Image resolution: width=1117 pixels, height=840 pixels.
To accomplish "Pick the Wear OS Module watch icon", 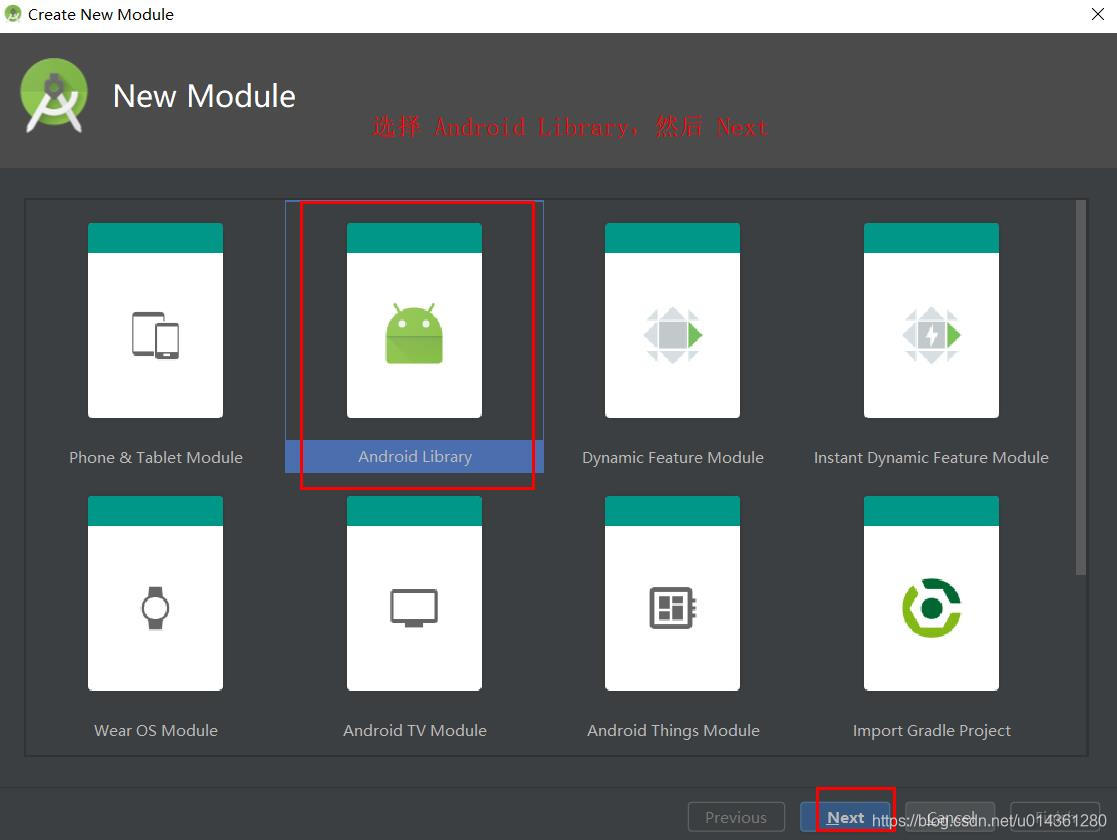I will coord(155,608).
